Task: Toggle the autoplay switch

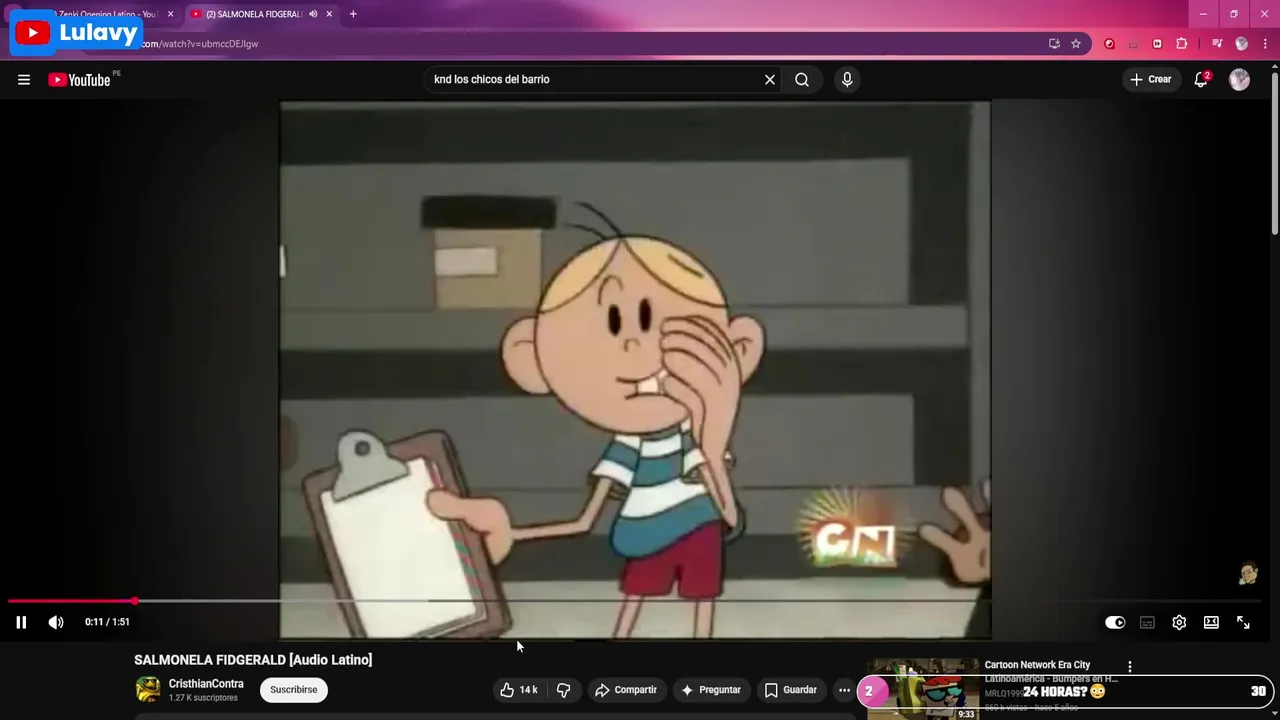Action: (1115, 622)
